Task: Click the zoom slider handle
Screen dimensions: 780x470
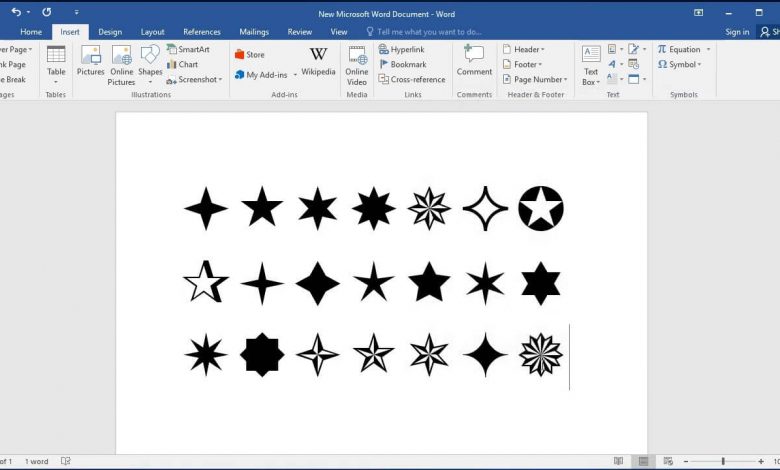Action: [x=723, y=462]
